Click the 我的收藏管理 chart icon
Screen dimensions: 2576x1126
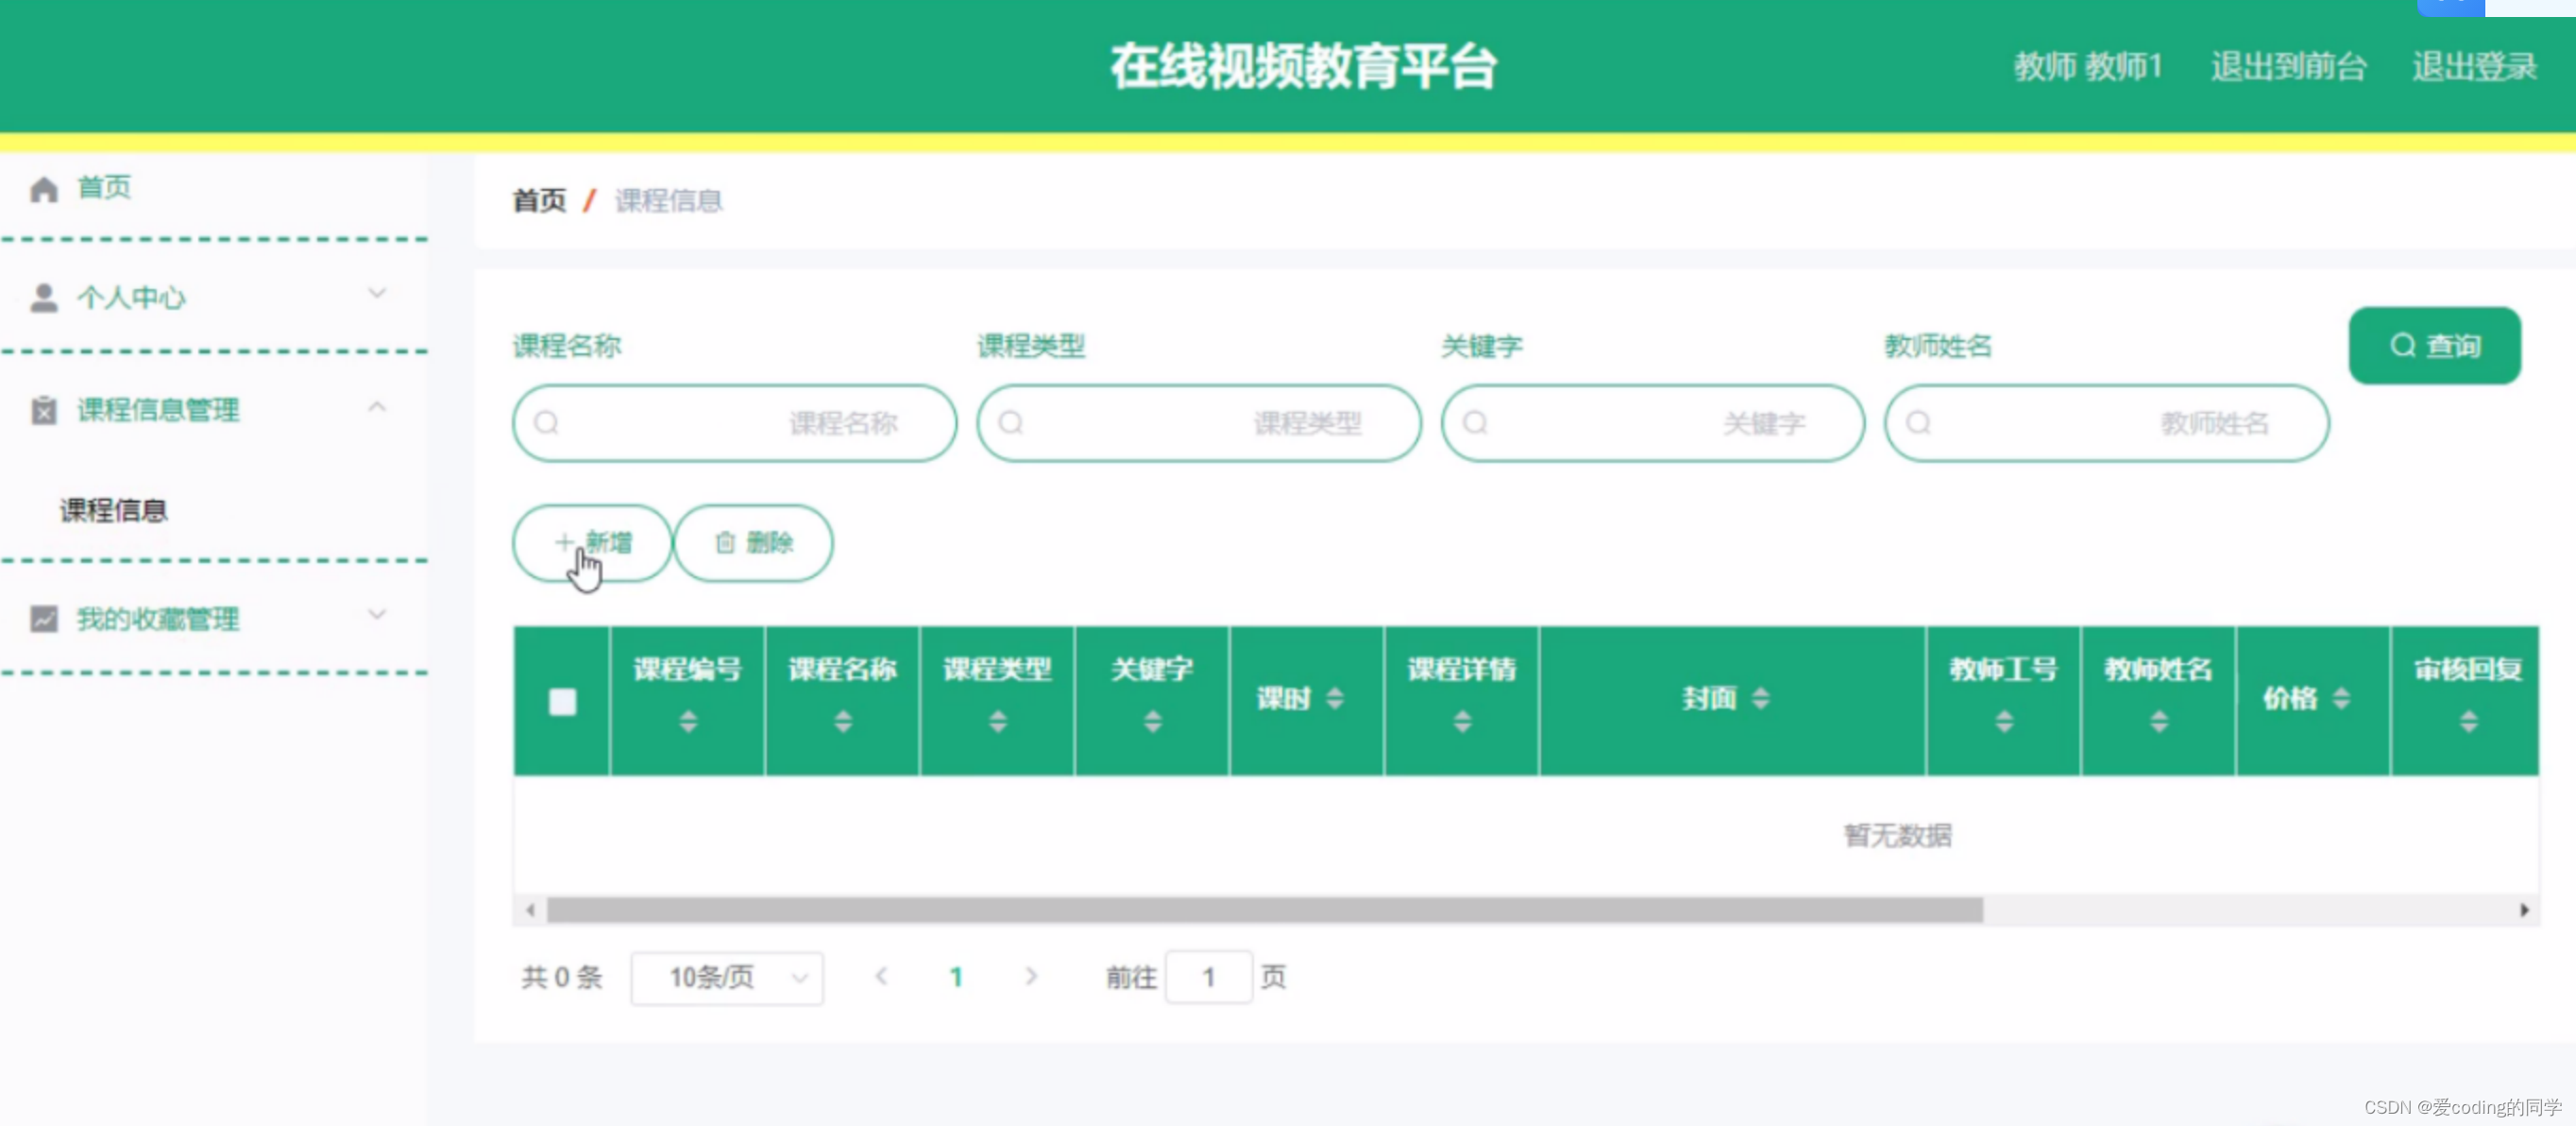(44, 619)
